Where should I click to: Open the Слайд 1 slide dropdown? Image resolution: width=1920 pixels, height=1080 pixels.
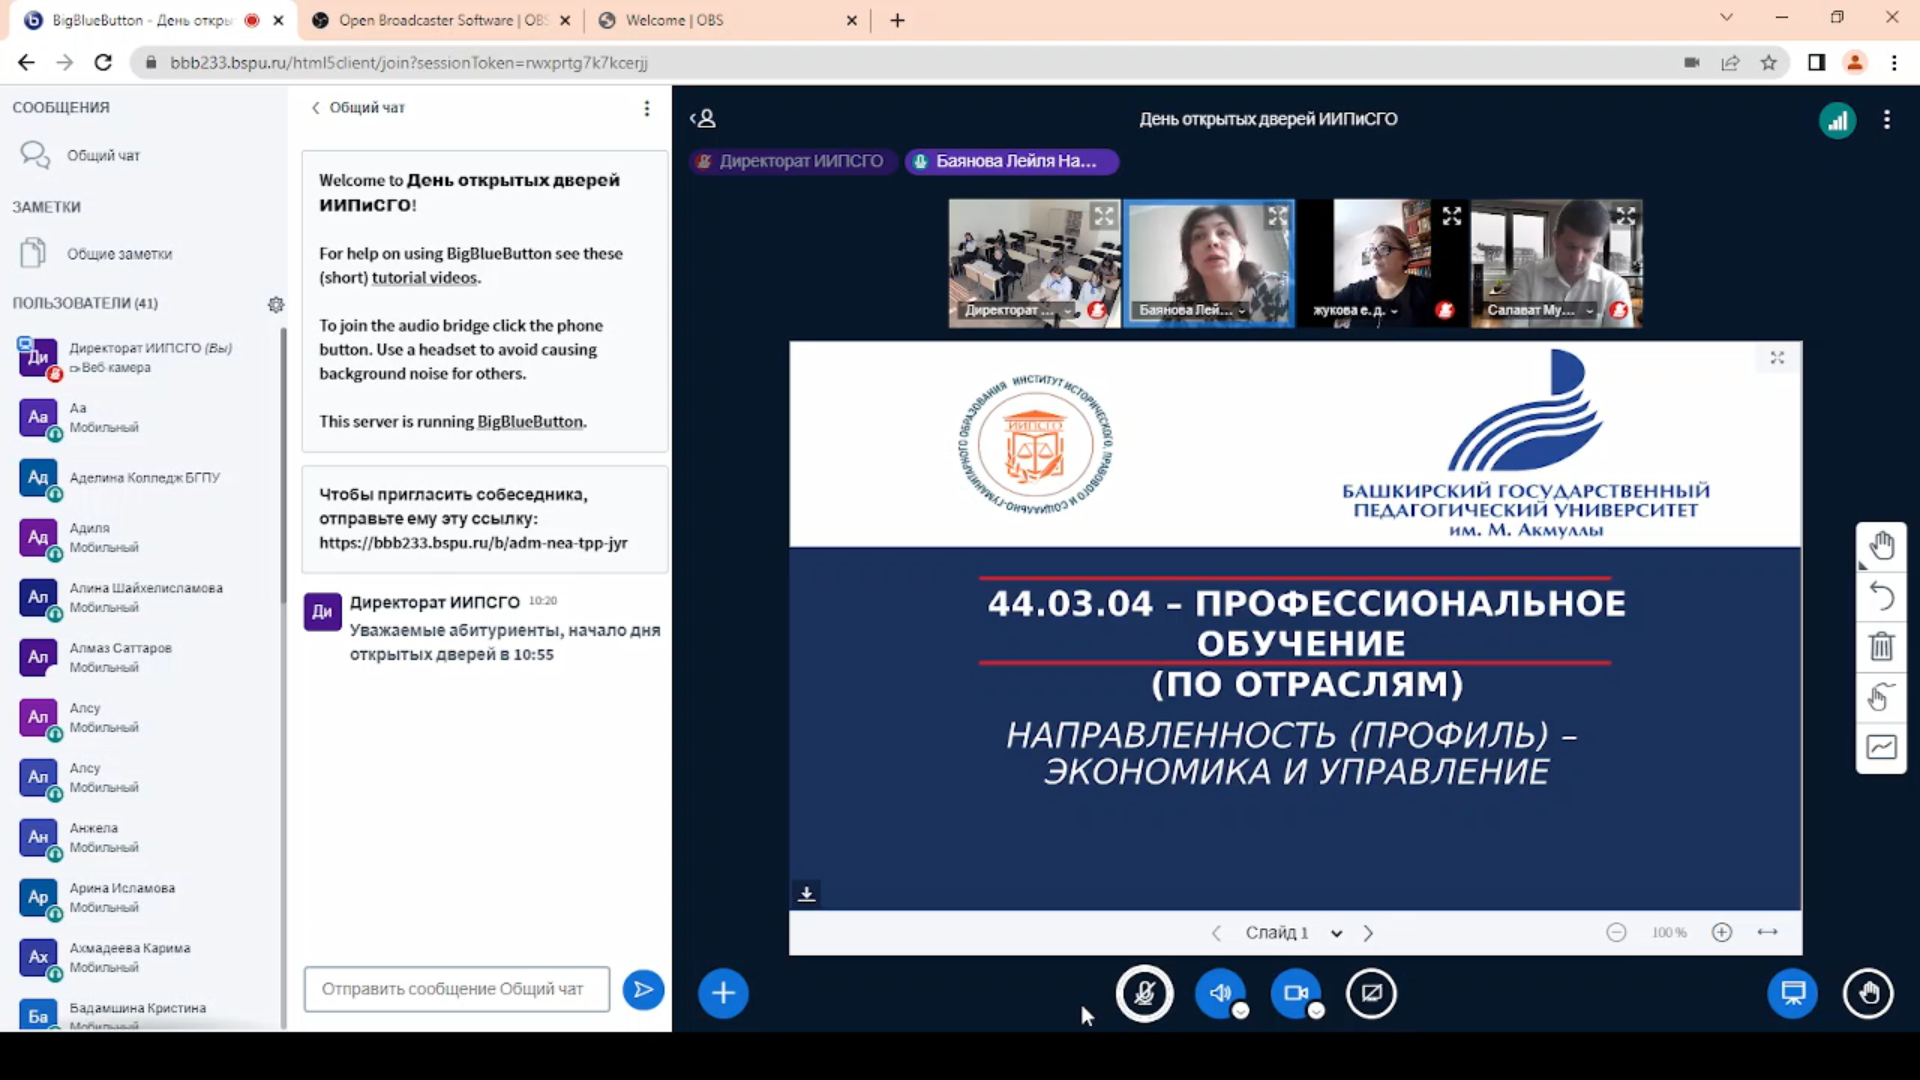coord(1292,933)
